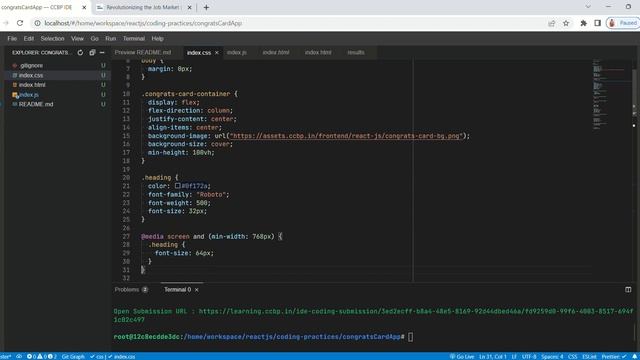Image resolution: width=640 pixels, height=360 pixels.
Task: Refresh the Explorer file tree
Action: 80,53
